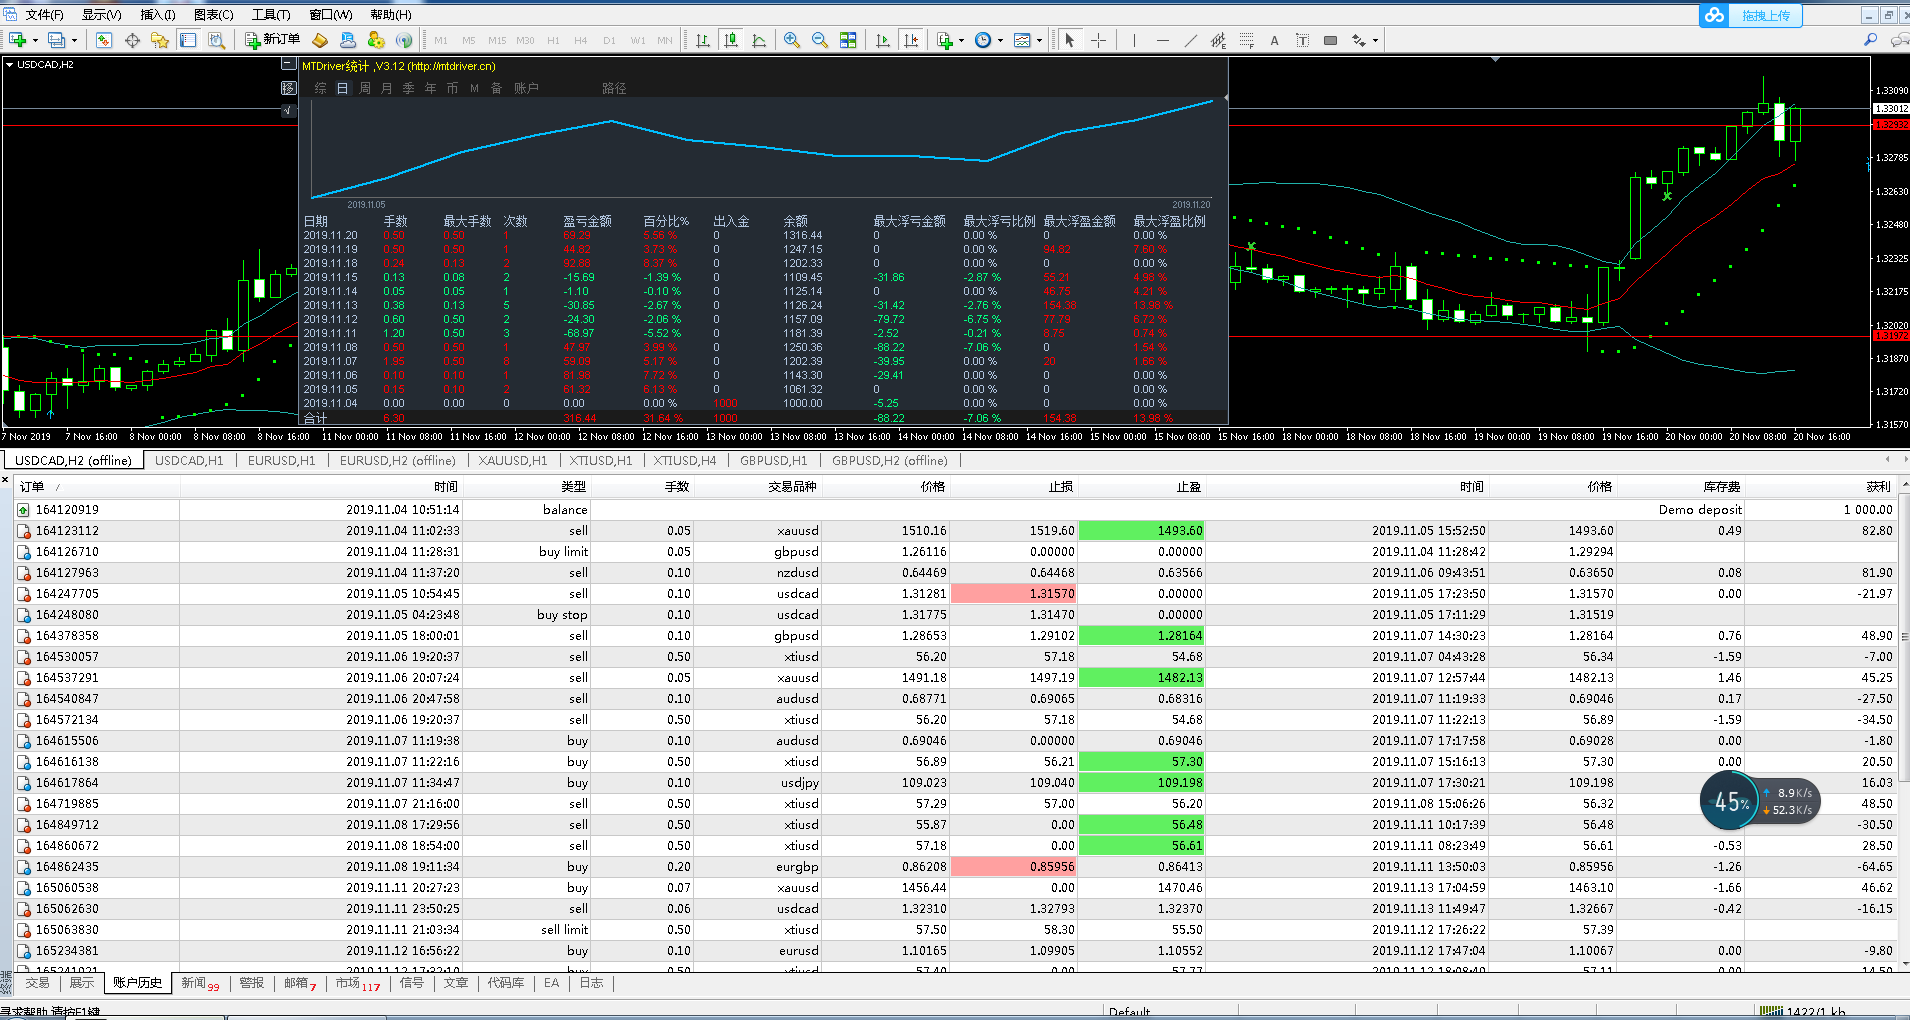Select the H1 timeframe button
The image size is (1910, 1020).
[x=553, y=40]
